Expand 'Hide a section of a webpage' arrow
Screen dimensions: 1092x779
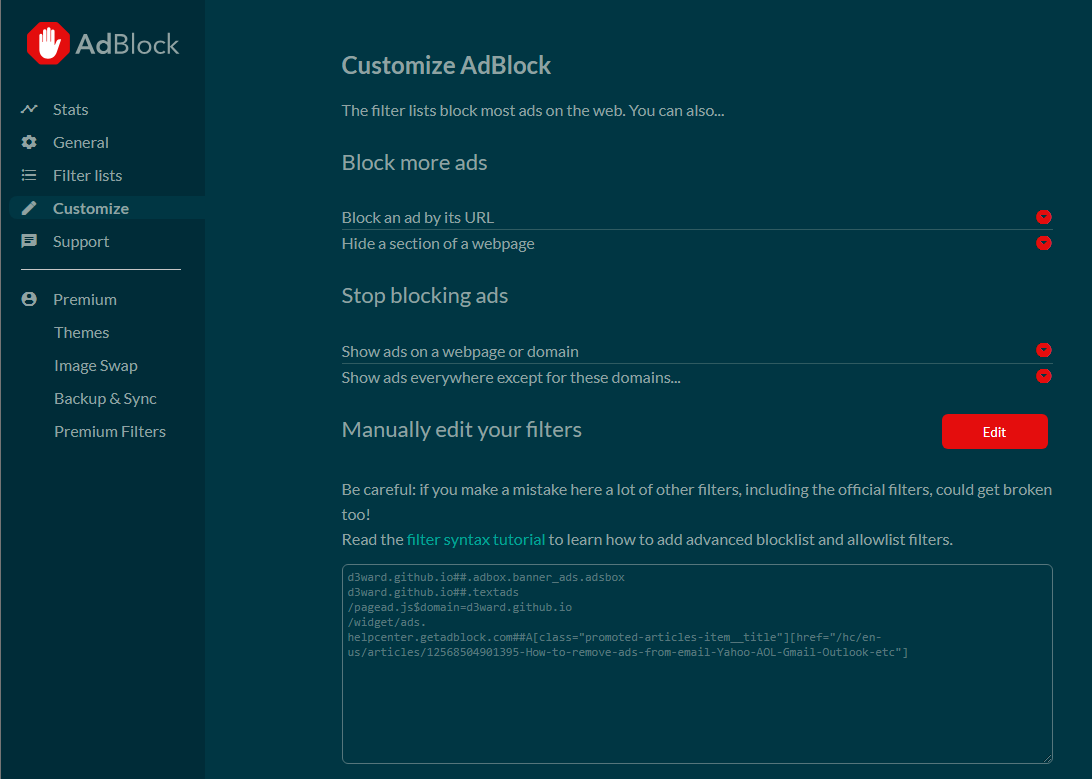tap(1043, 243)
